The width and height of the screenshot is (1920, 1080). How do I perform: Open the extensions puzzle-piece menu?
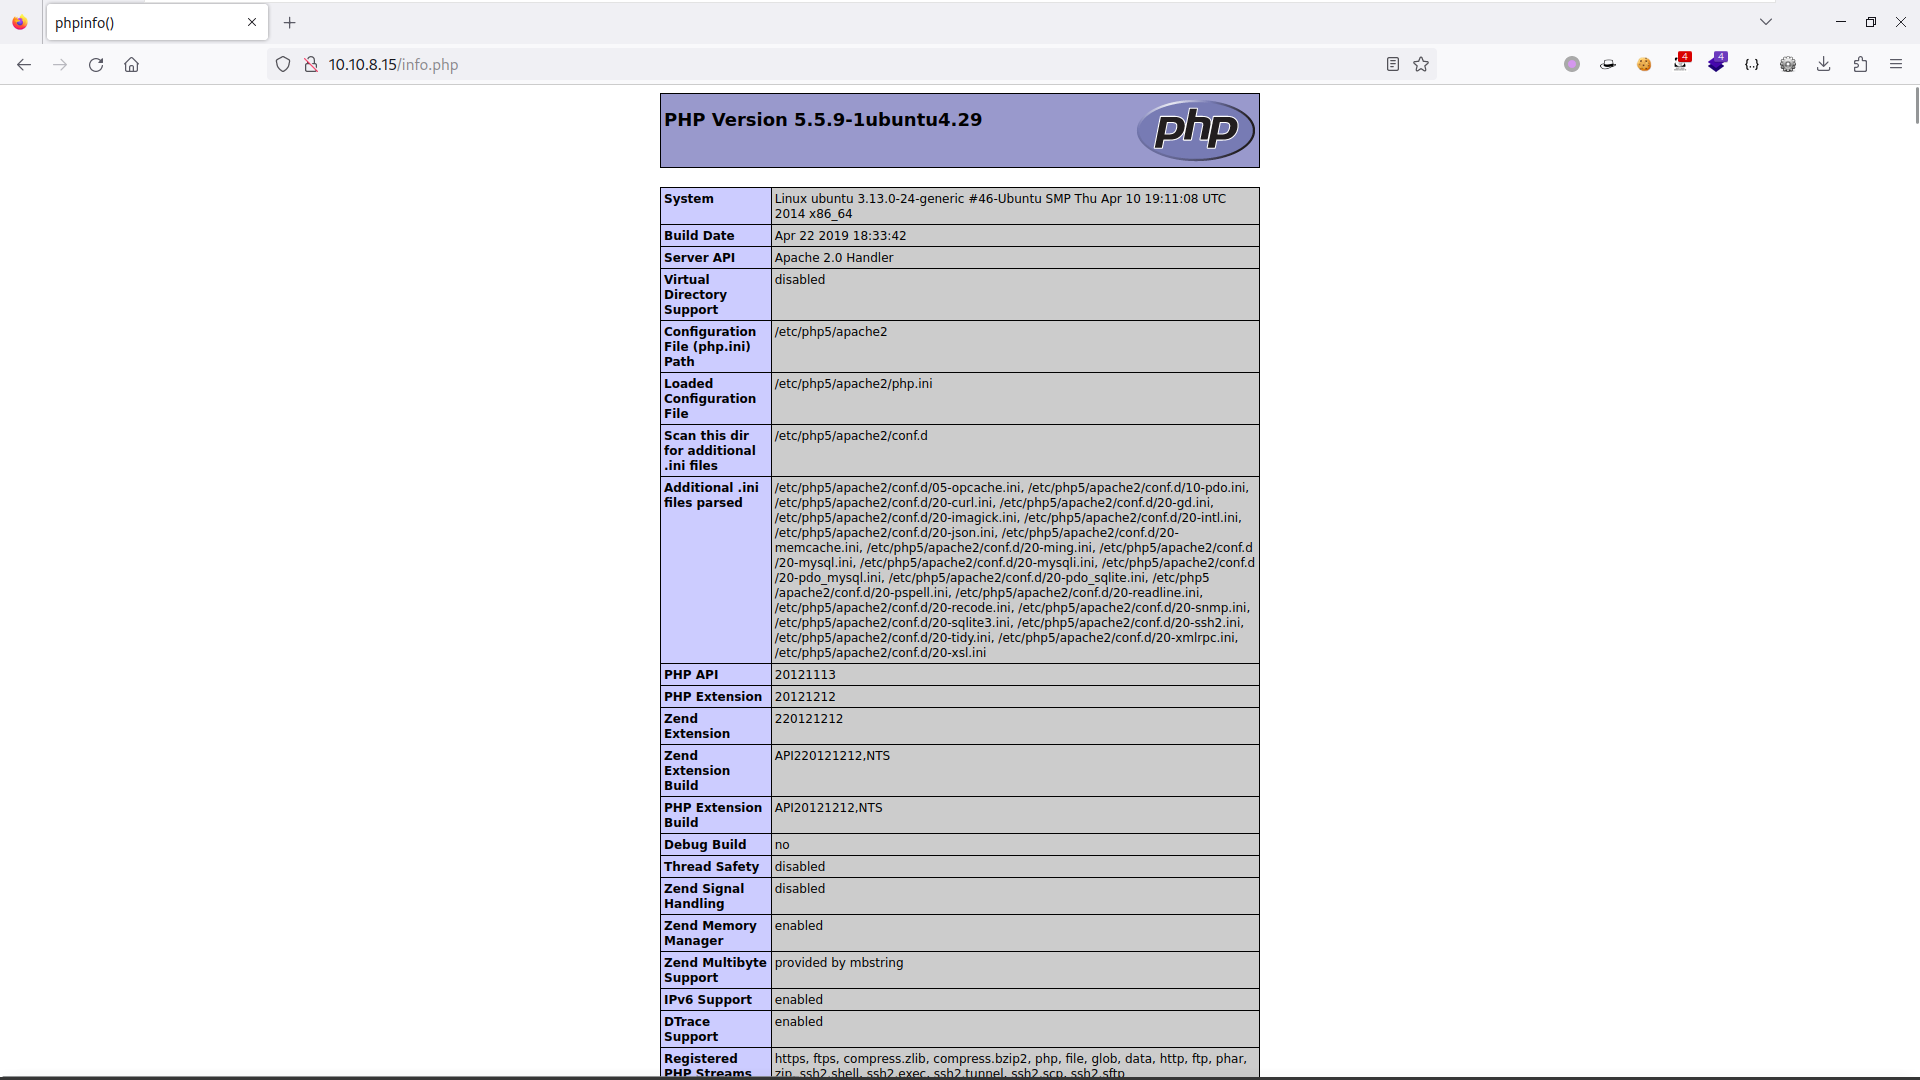coord(1860,64)
